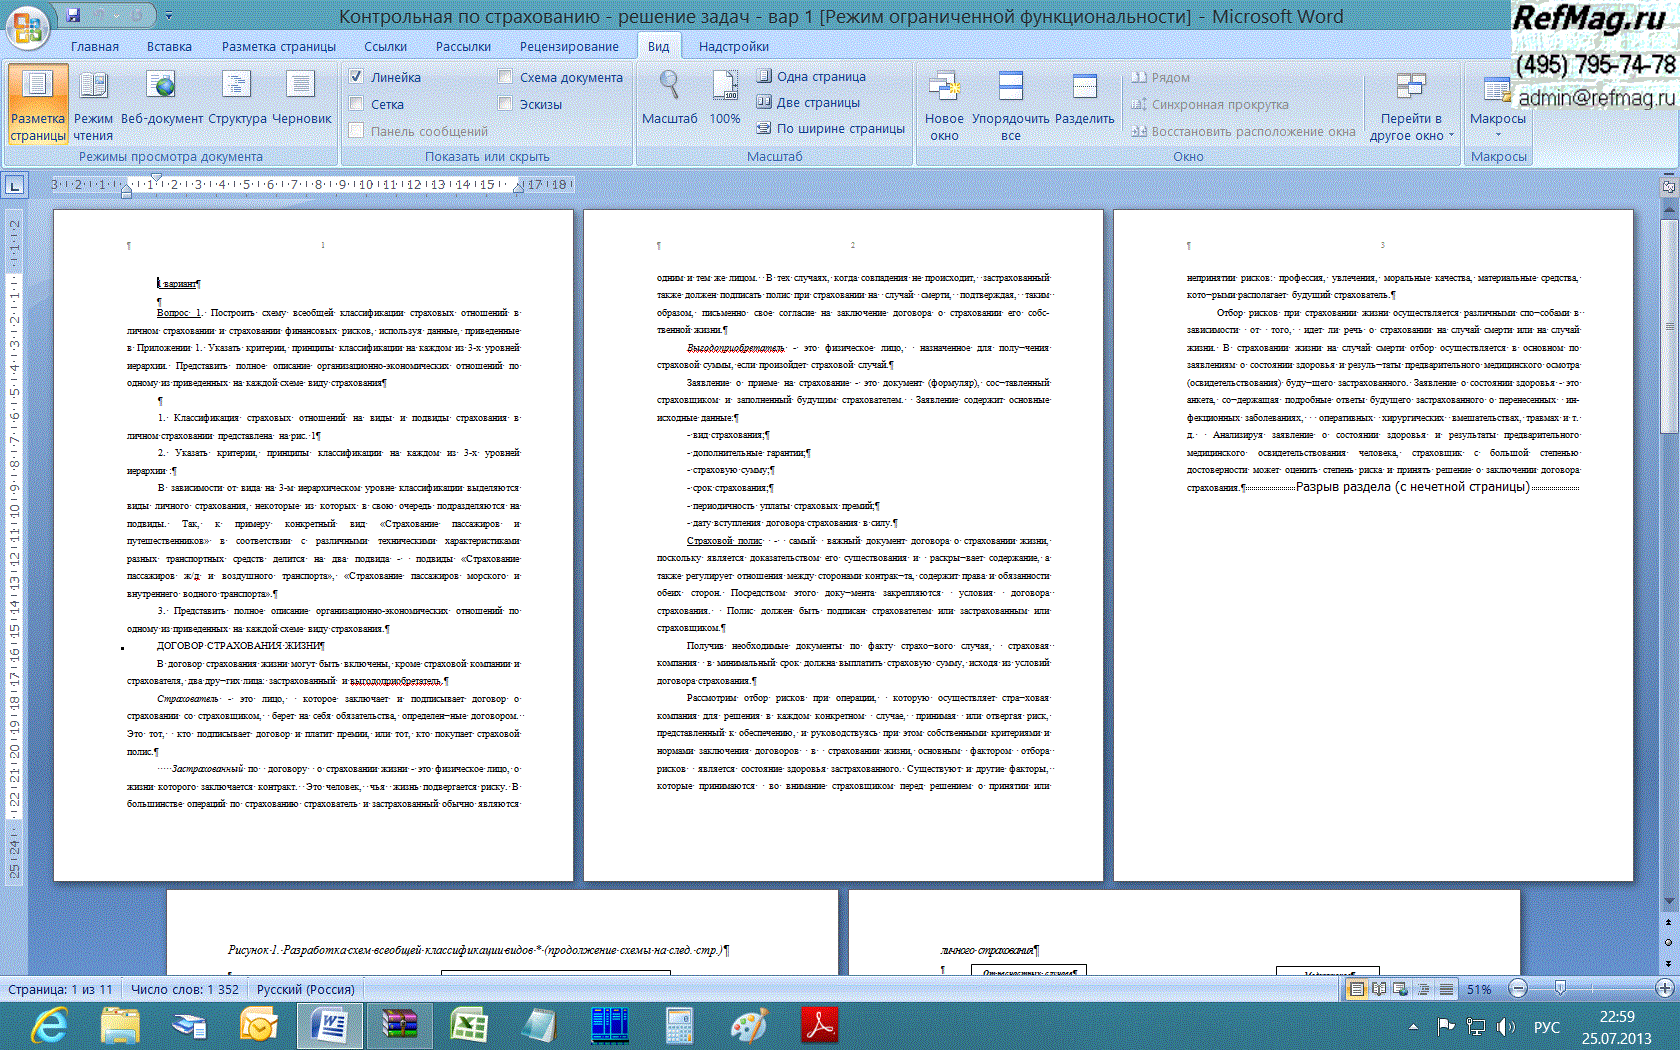Uncheck the Ruler (Линейка) checkbox

357,77
